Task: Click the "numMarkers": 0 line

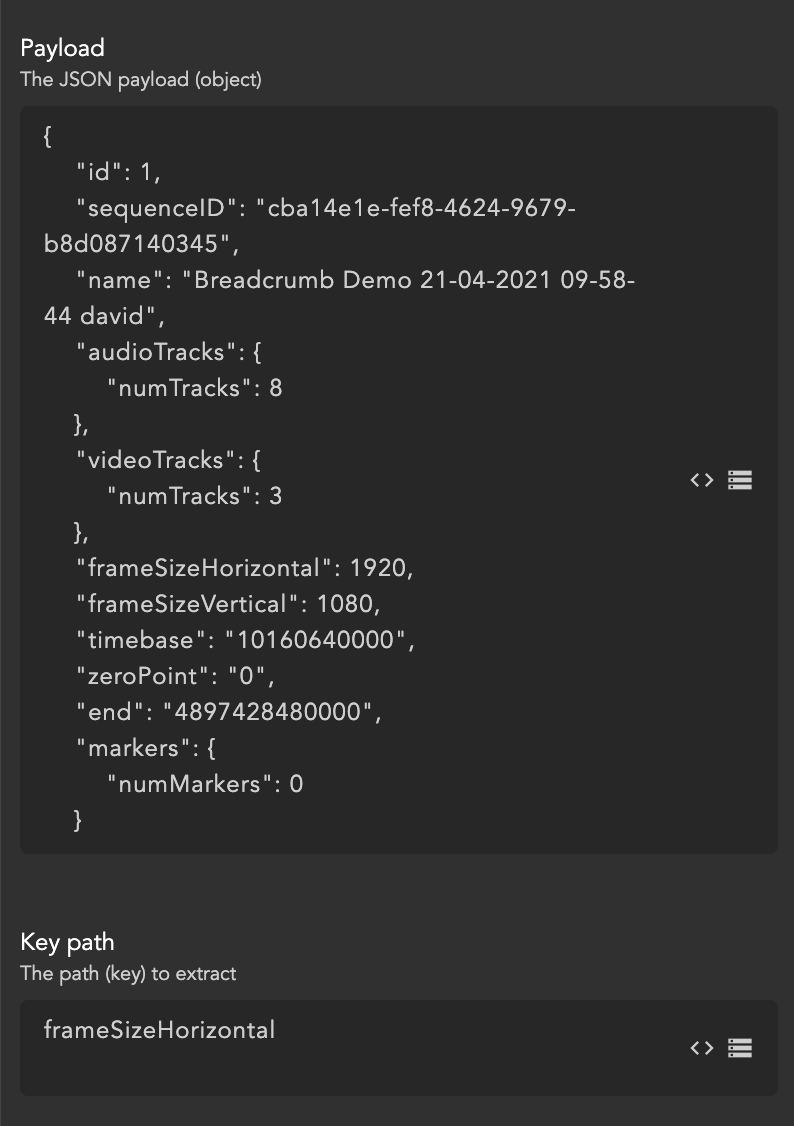Action: coord(205,784)
